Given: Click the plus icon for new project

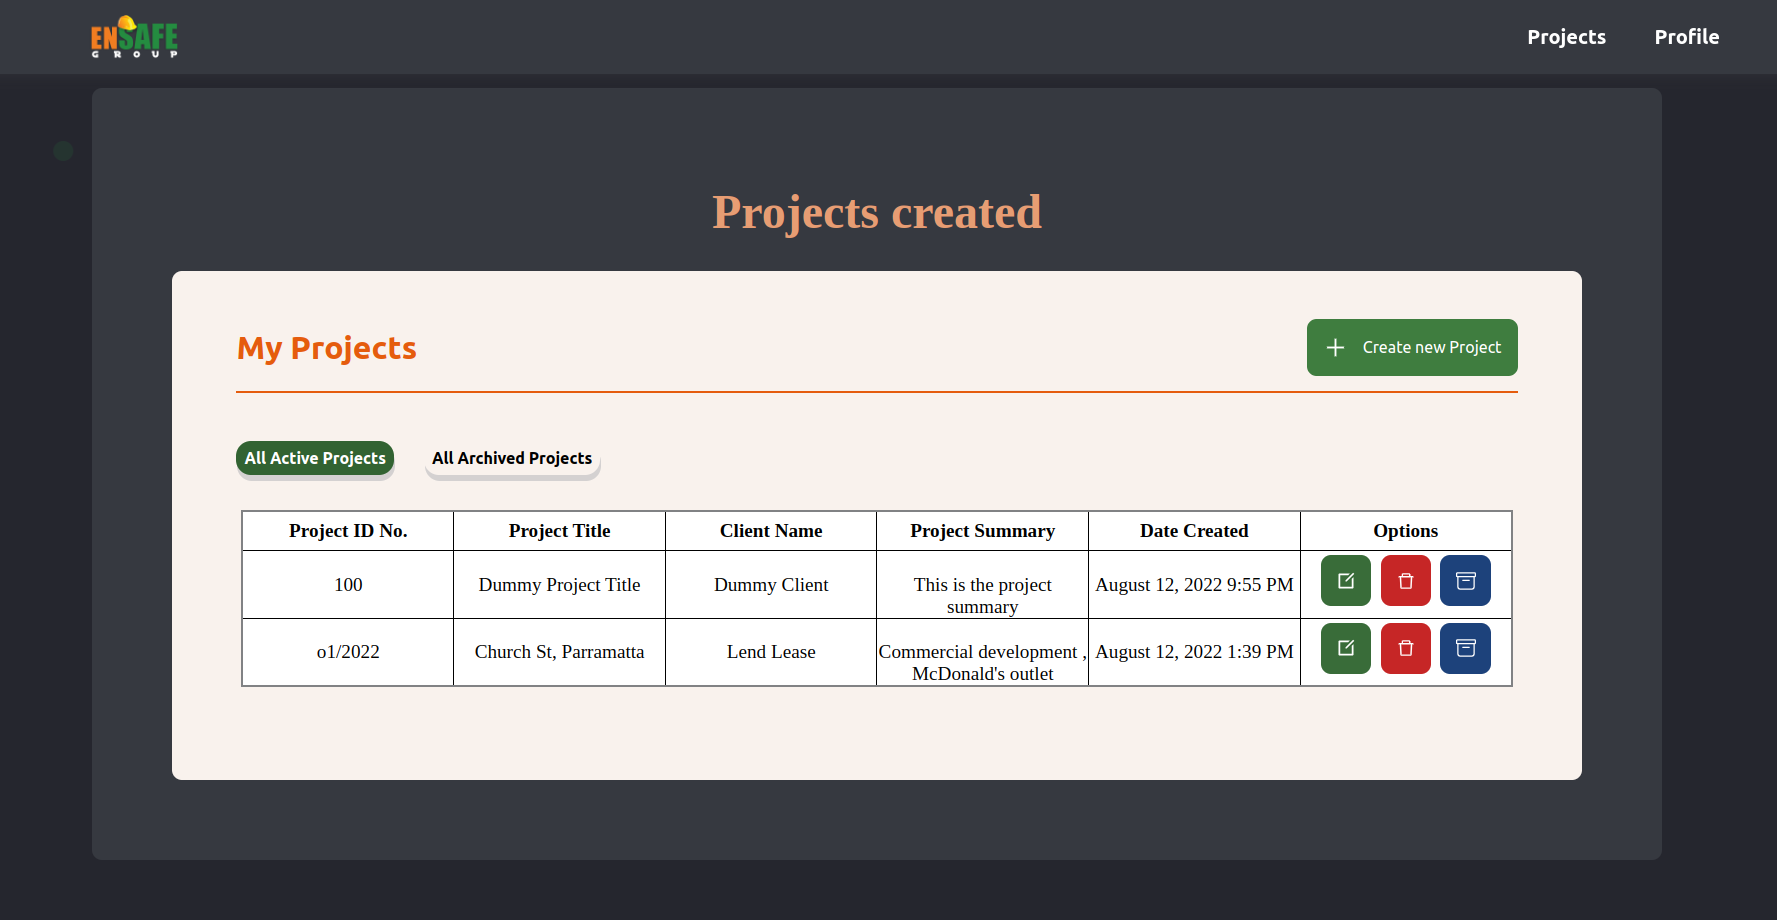Looking at the screenshot, I should coord(1335,347).
